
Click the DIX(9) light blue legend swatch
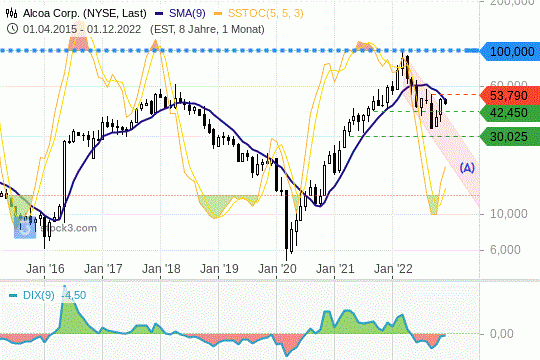point(13,296)
